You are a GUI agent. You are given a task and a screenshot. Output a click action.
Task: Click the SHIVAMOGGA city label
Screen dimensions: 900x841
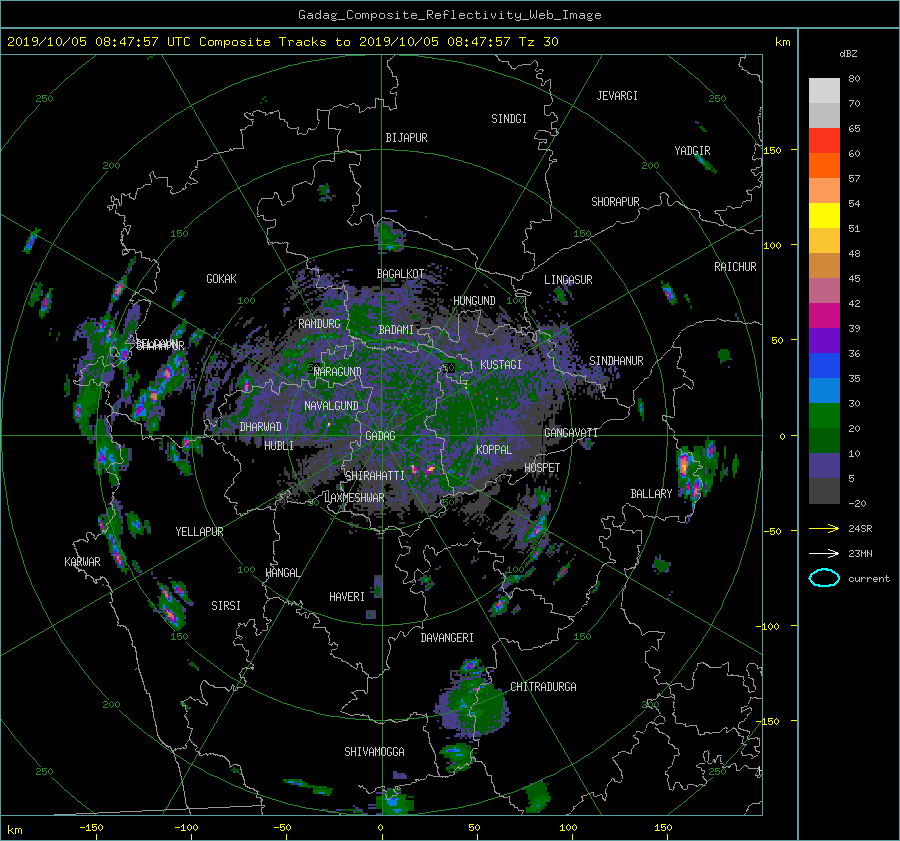tap(374, 751)
